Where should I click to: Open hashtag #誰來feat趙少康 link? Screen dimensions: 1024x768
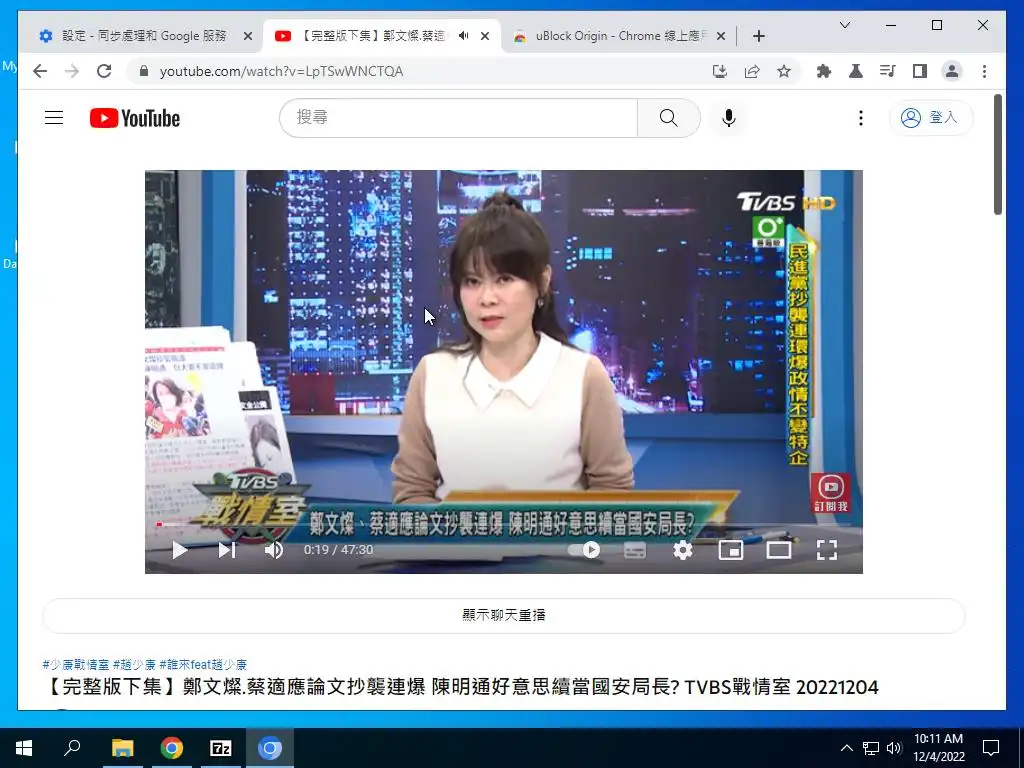(x=203, y=665)
